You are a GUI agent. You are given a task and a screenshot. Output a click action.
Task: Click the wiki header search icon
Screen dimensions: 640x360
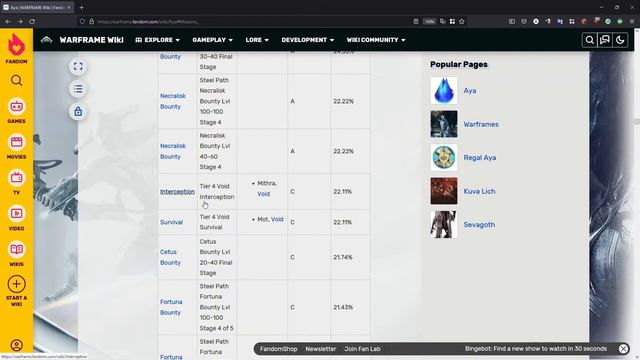click(589, 40)
